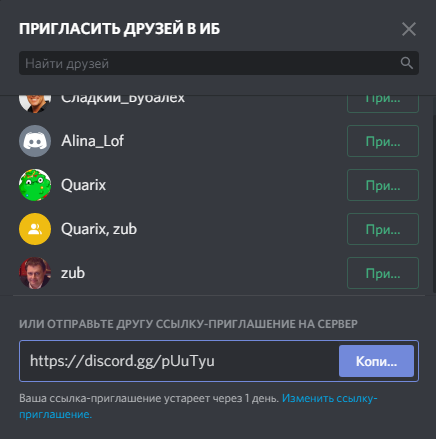Click Alina_Lof's default Discord avatar
Image resolution: width=436 pixels, height=439 pixels.
point(35,141)
